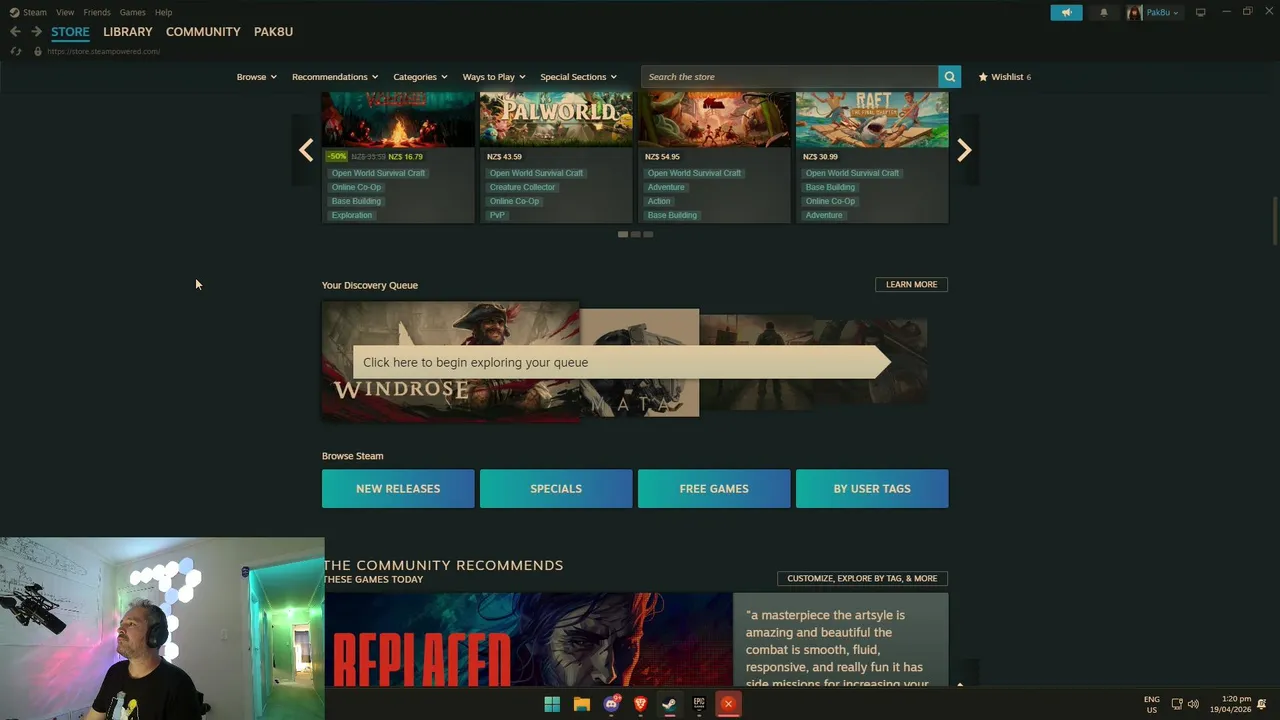
Task: Select the STORE tab
Action: tap(70, 32)
